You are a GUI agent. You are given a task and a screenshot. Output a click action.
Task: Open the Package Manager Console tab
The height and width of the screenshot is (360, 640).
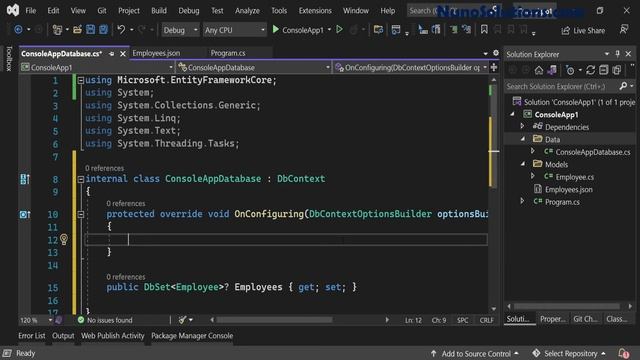pos(192,336)
